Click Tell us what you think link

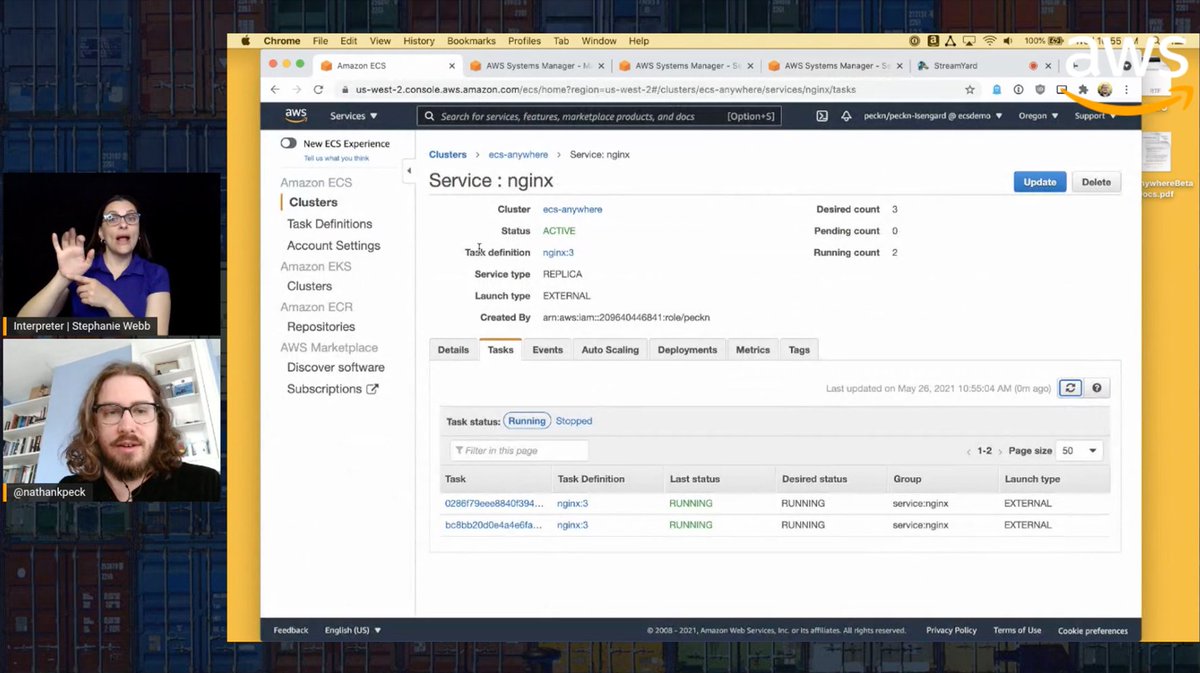[x=336, y=158]
